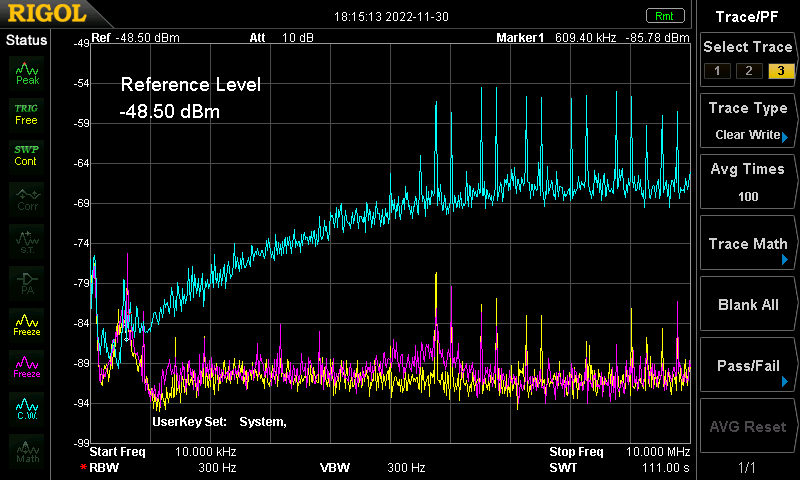This screenshot has width=800, height=480.
Task: Click the Math trace status icon
Action: tap(27, 450)
